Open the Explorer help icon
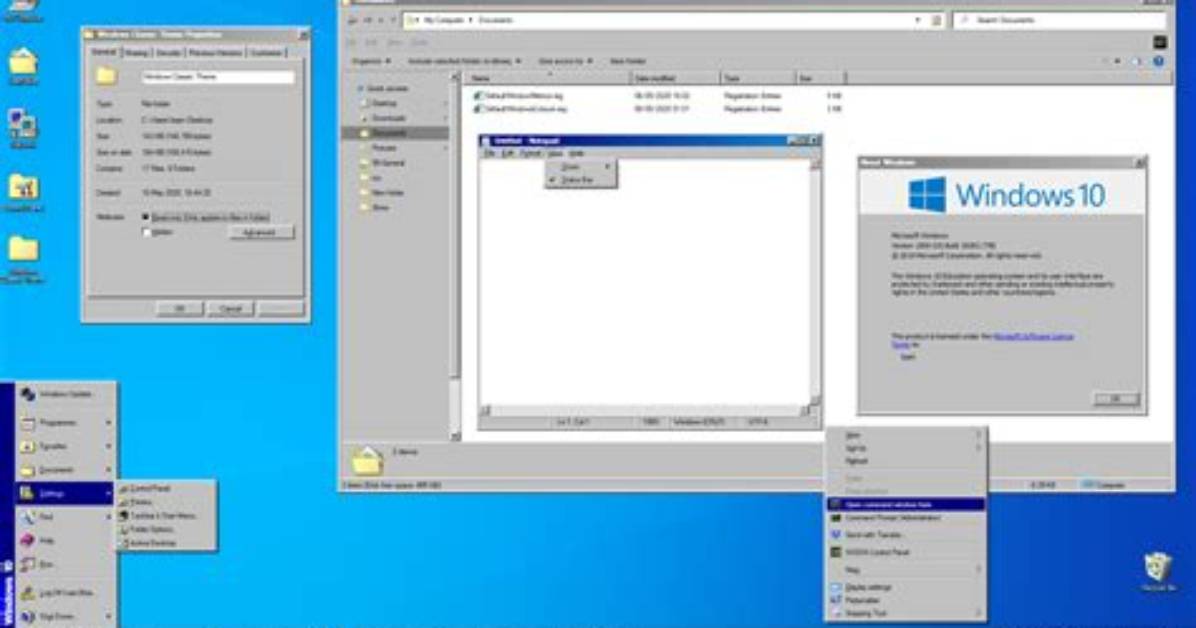The height and width of the screenshot is (628, 1196). [1158, 61]
